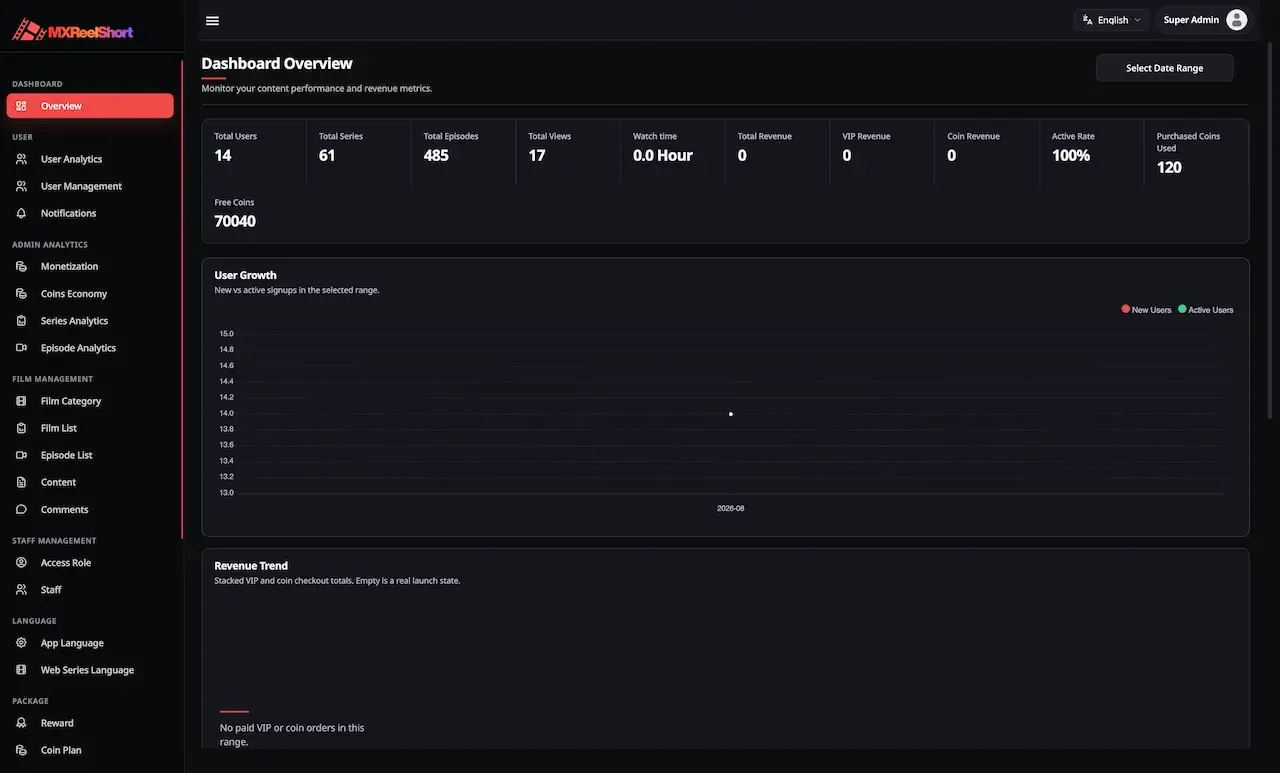Click the data point on User Growth chart
Viewport: 1280px width, 773px height.
[731, 414]
